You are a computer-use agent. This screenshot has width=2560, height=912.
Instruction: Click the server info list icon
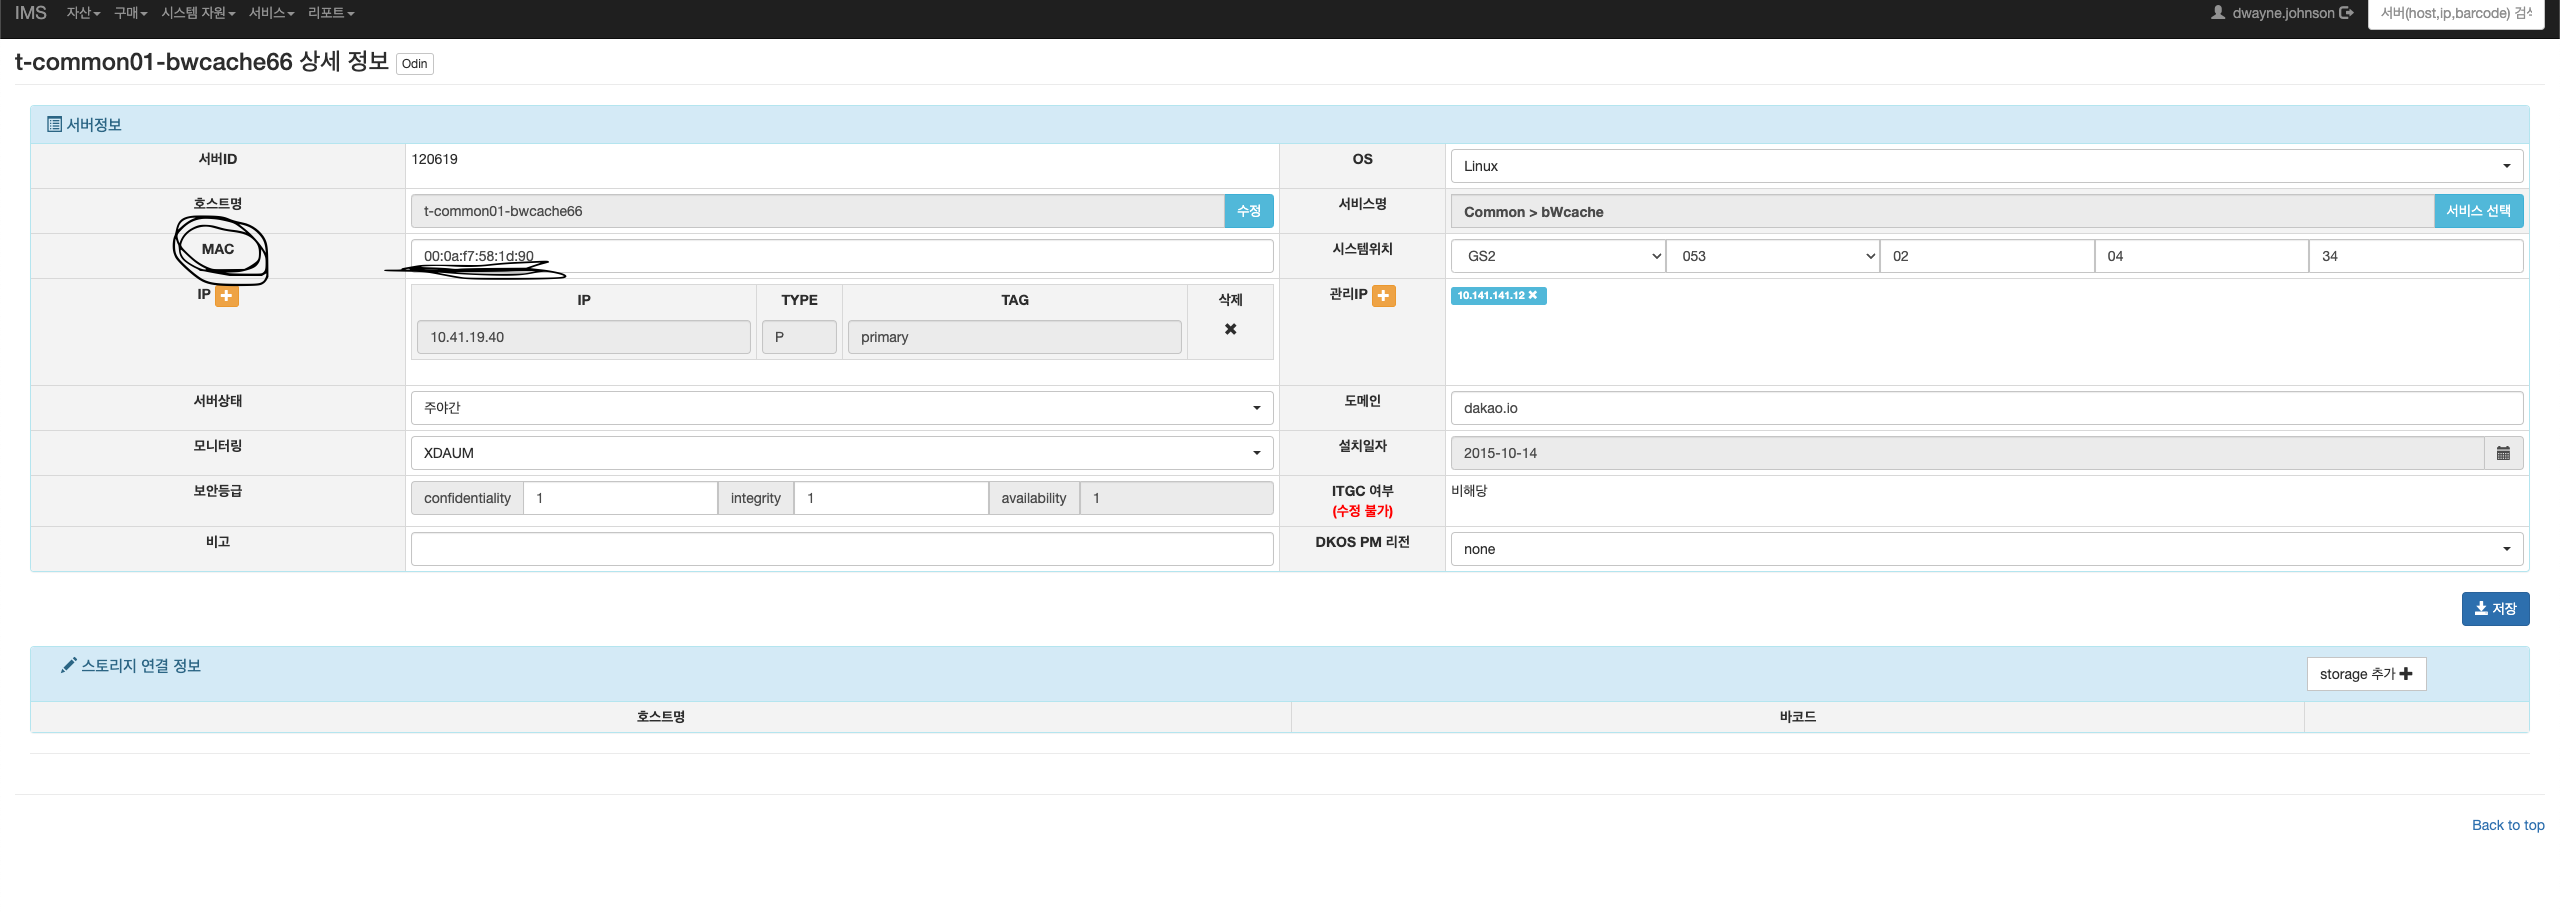[54, 125]
